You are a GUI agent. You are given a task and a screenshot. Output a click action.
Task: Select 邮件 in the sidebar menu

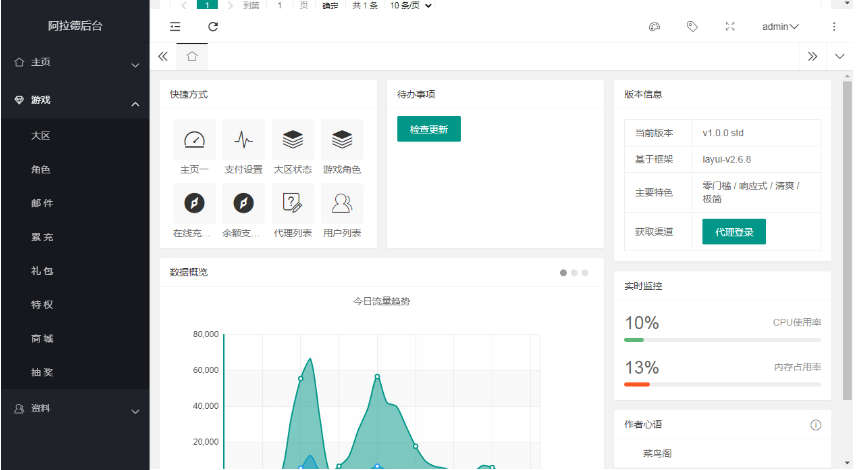coord(42,203)
